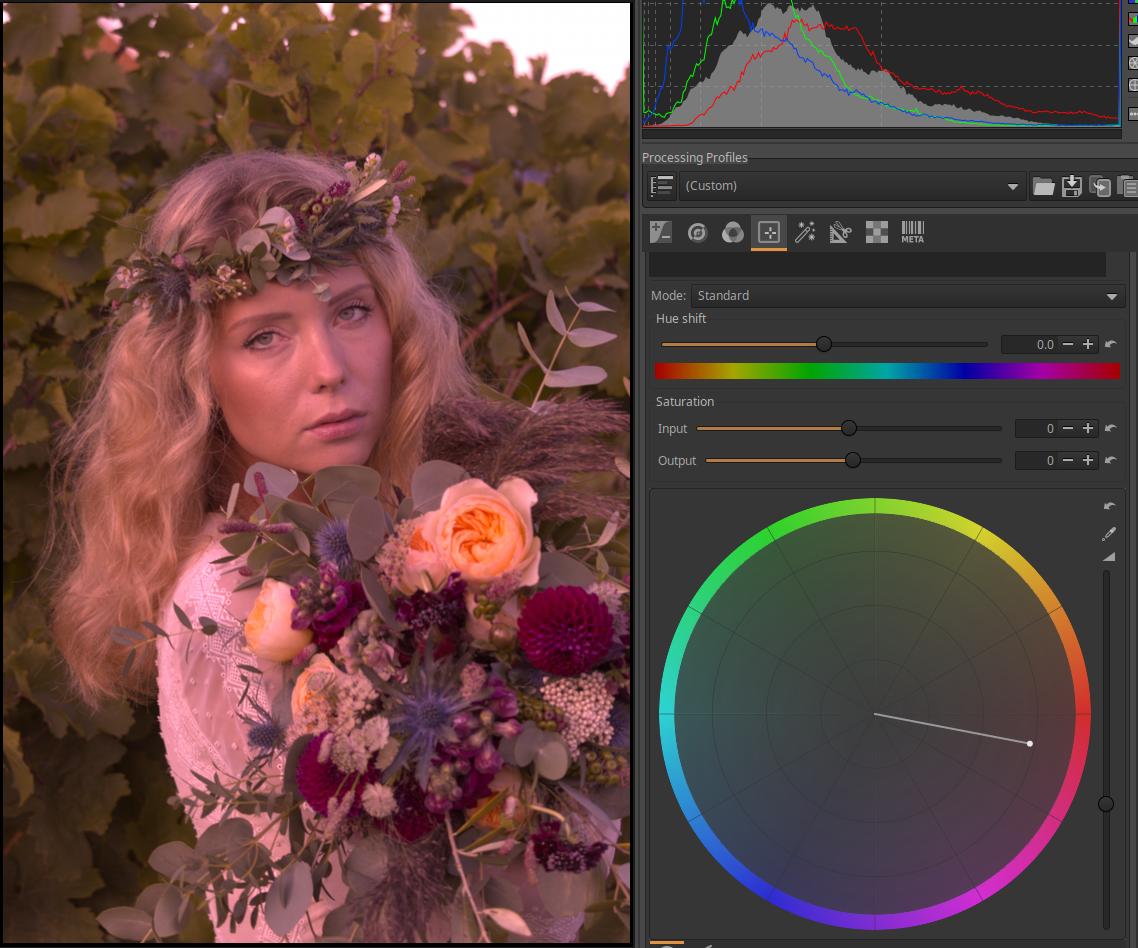This screenshot has height=948, width=1138.
Task: Open the Raw checkerboard tab icon
Action: click(876, 233)
